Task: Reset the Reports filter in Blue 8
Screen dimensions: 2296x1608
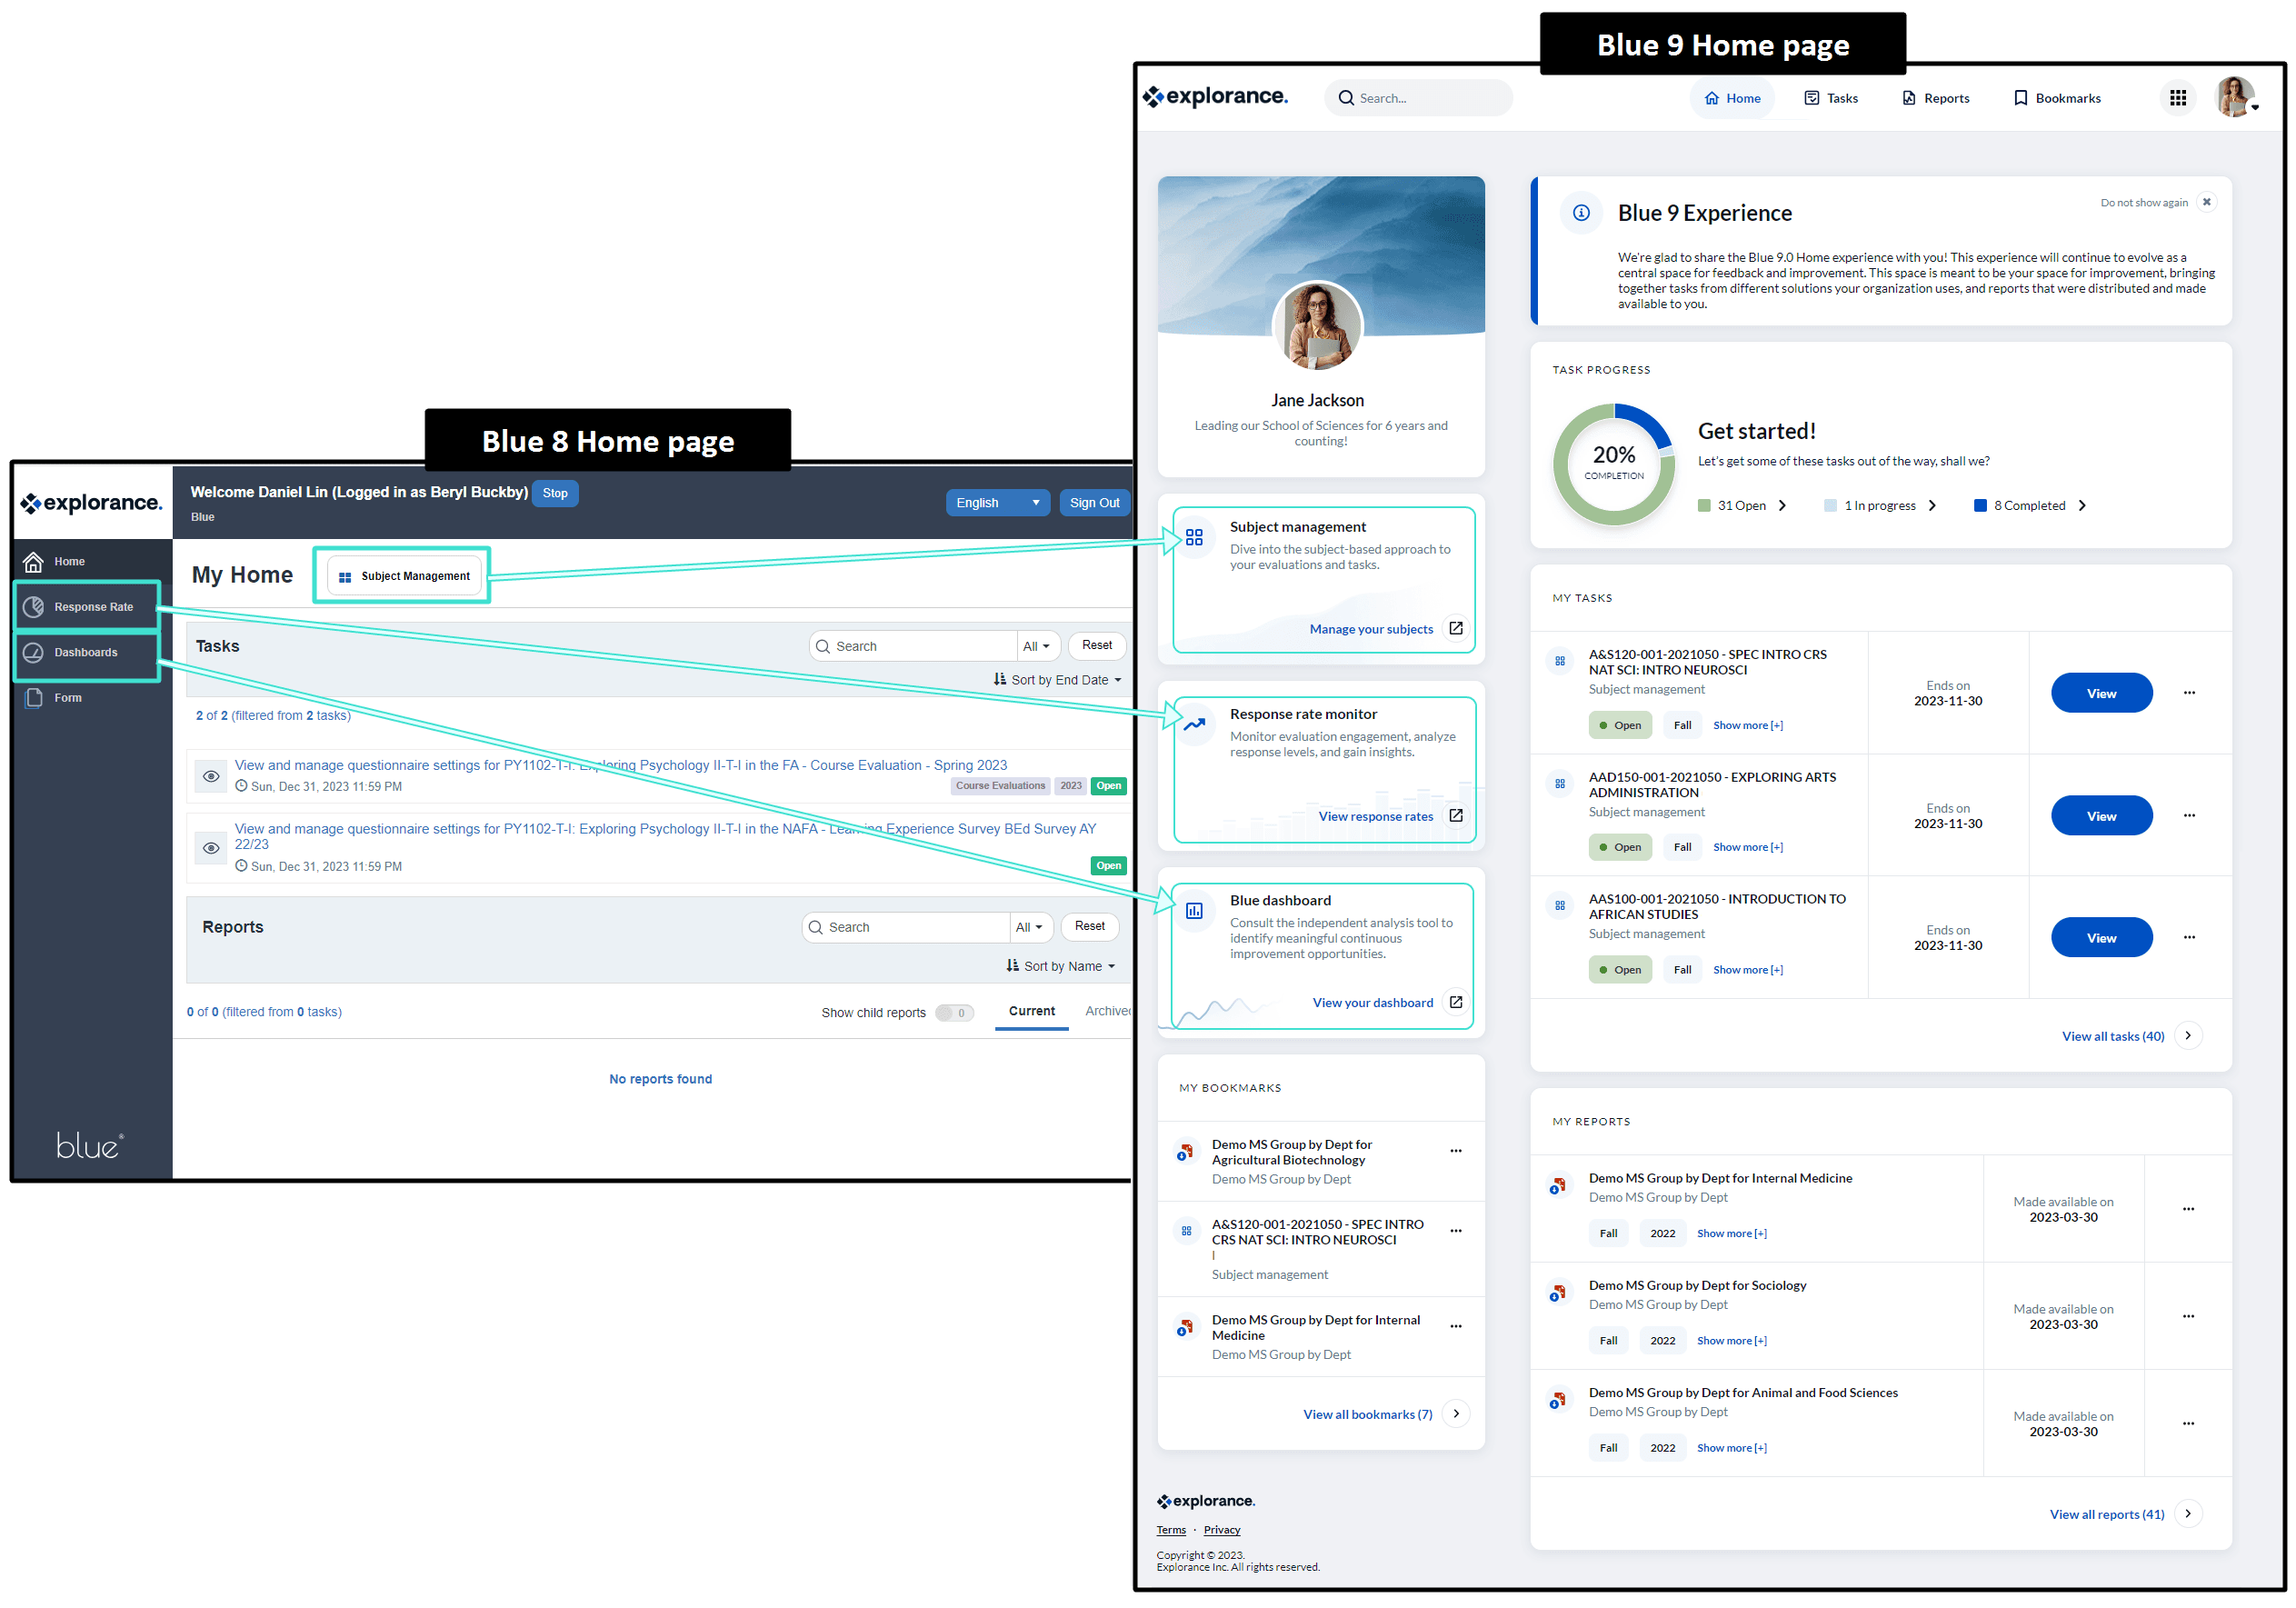Action: (1090, 926)
